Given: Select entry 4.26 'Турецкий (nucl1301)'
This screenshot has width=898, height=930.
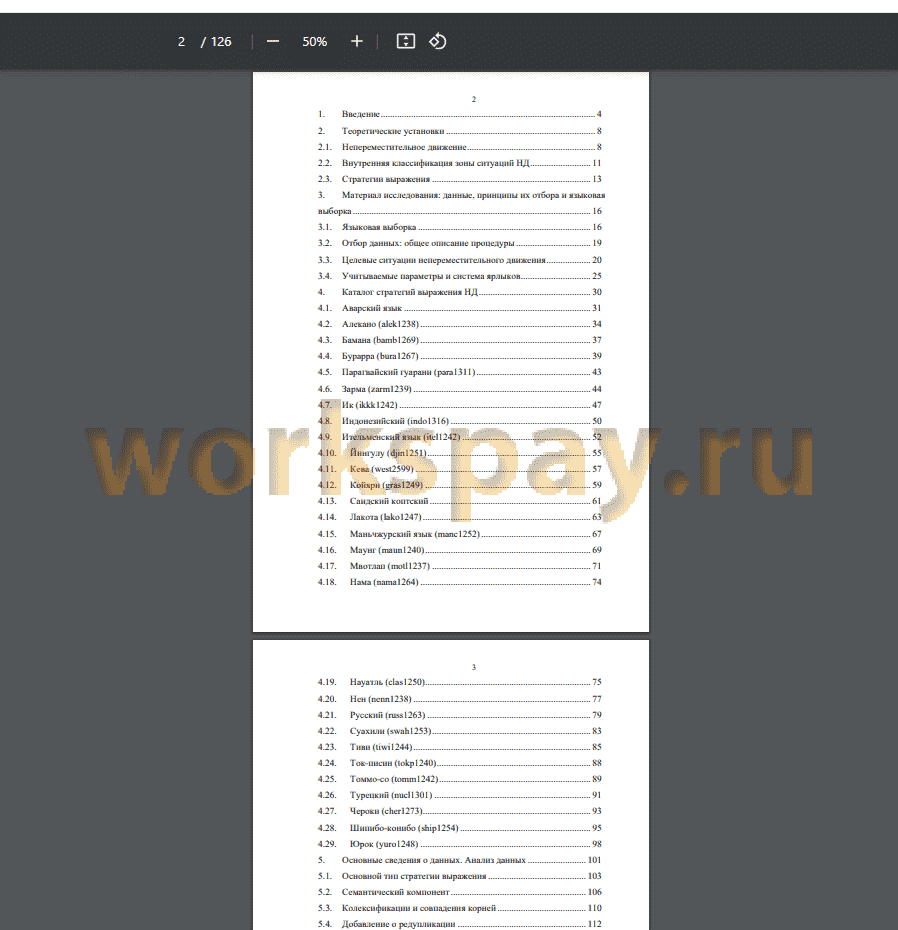Looking at the screenshot, I should (460, 795).
